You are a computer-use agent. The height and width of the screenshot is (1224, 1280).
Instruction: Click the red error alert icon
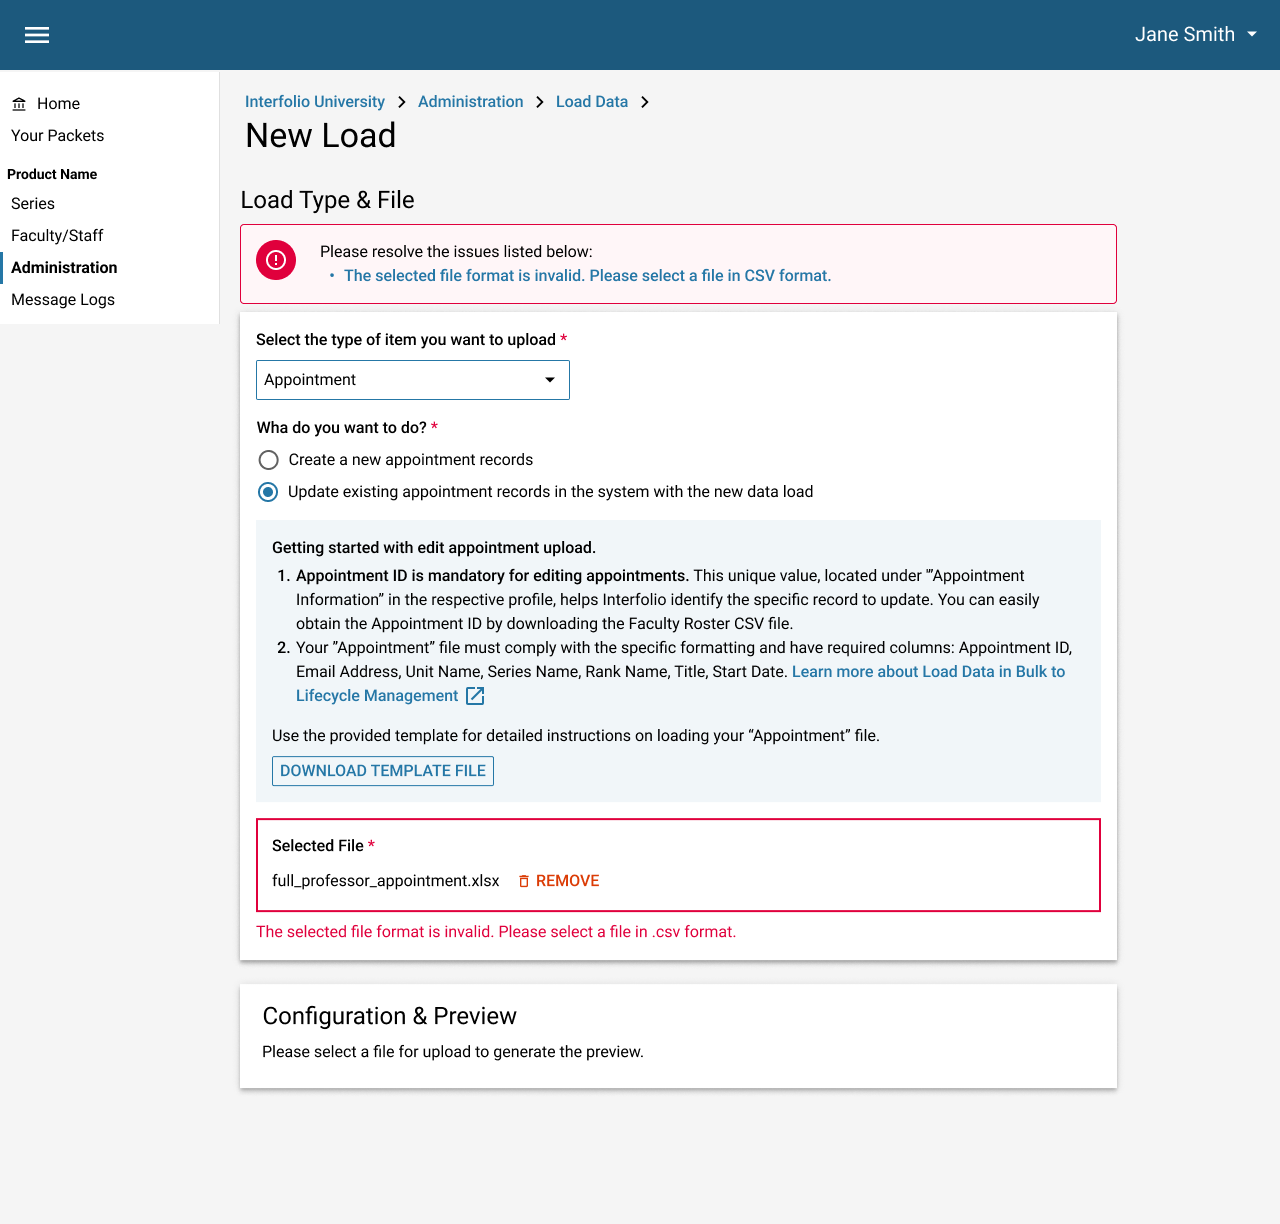coord(276,260)
